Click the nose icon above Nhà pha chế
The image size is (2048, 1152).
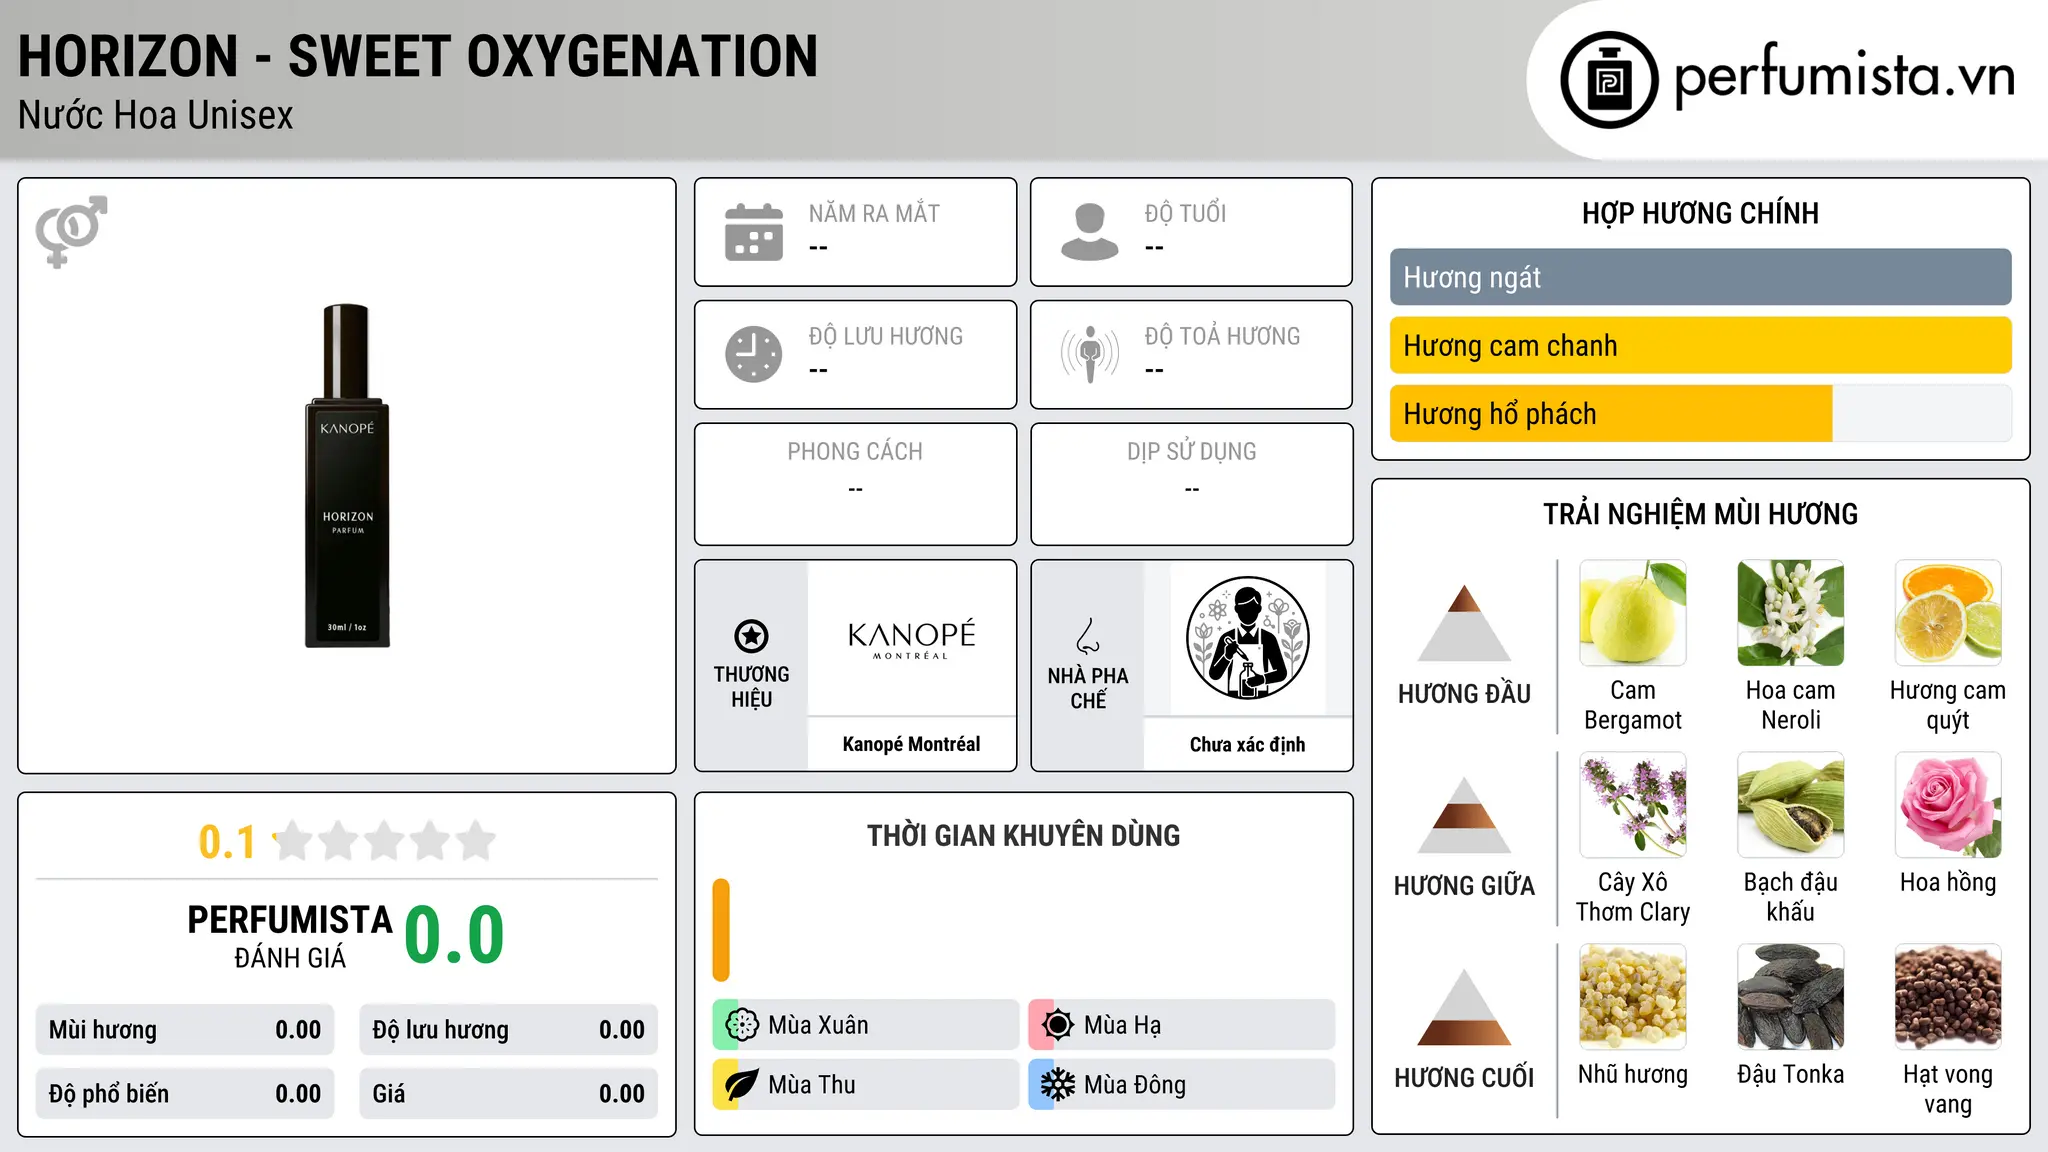(1088, 636)
